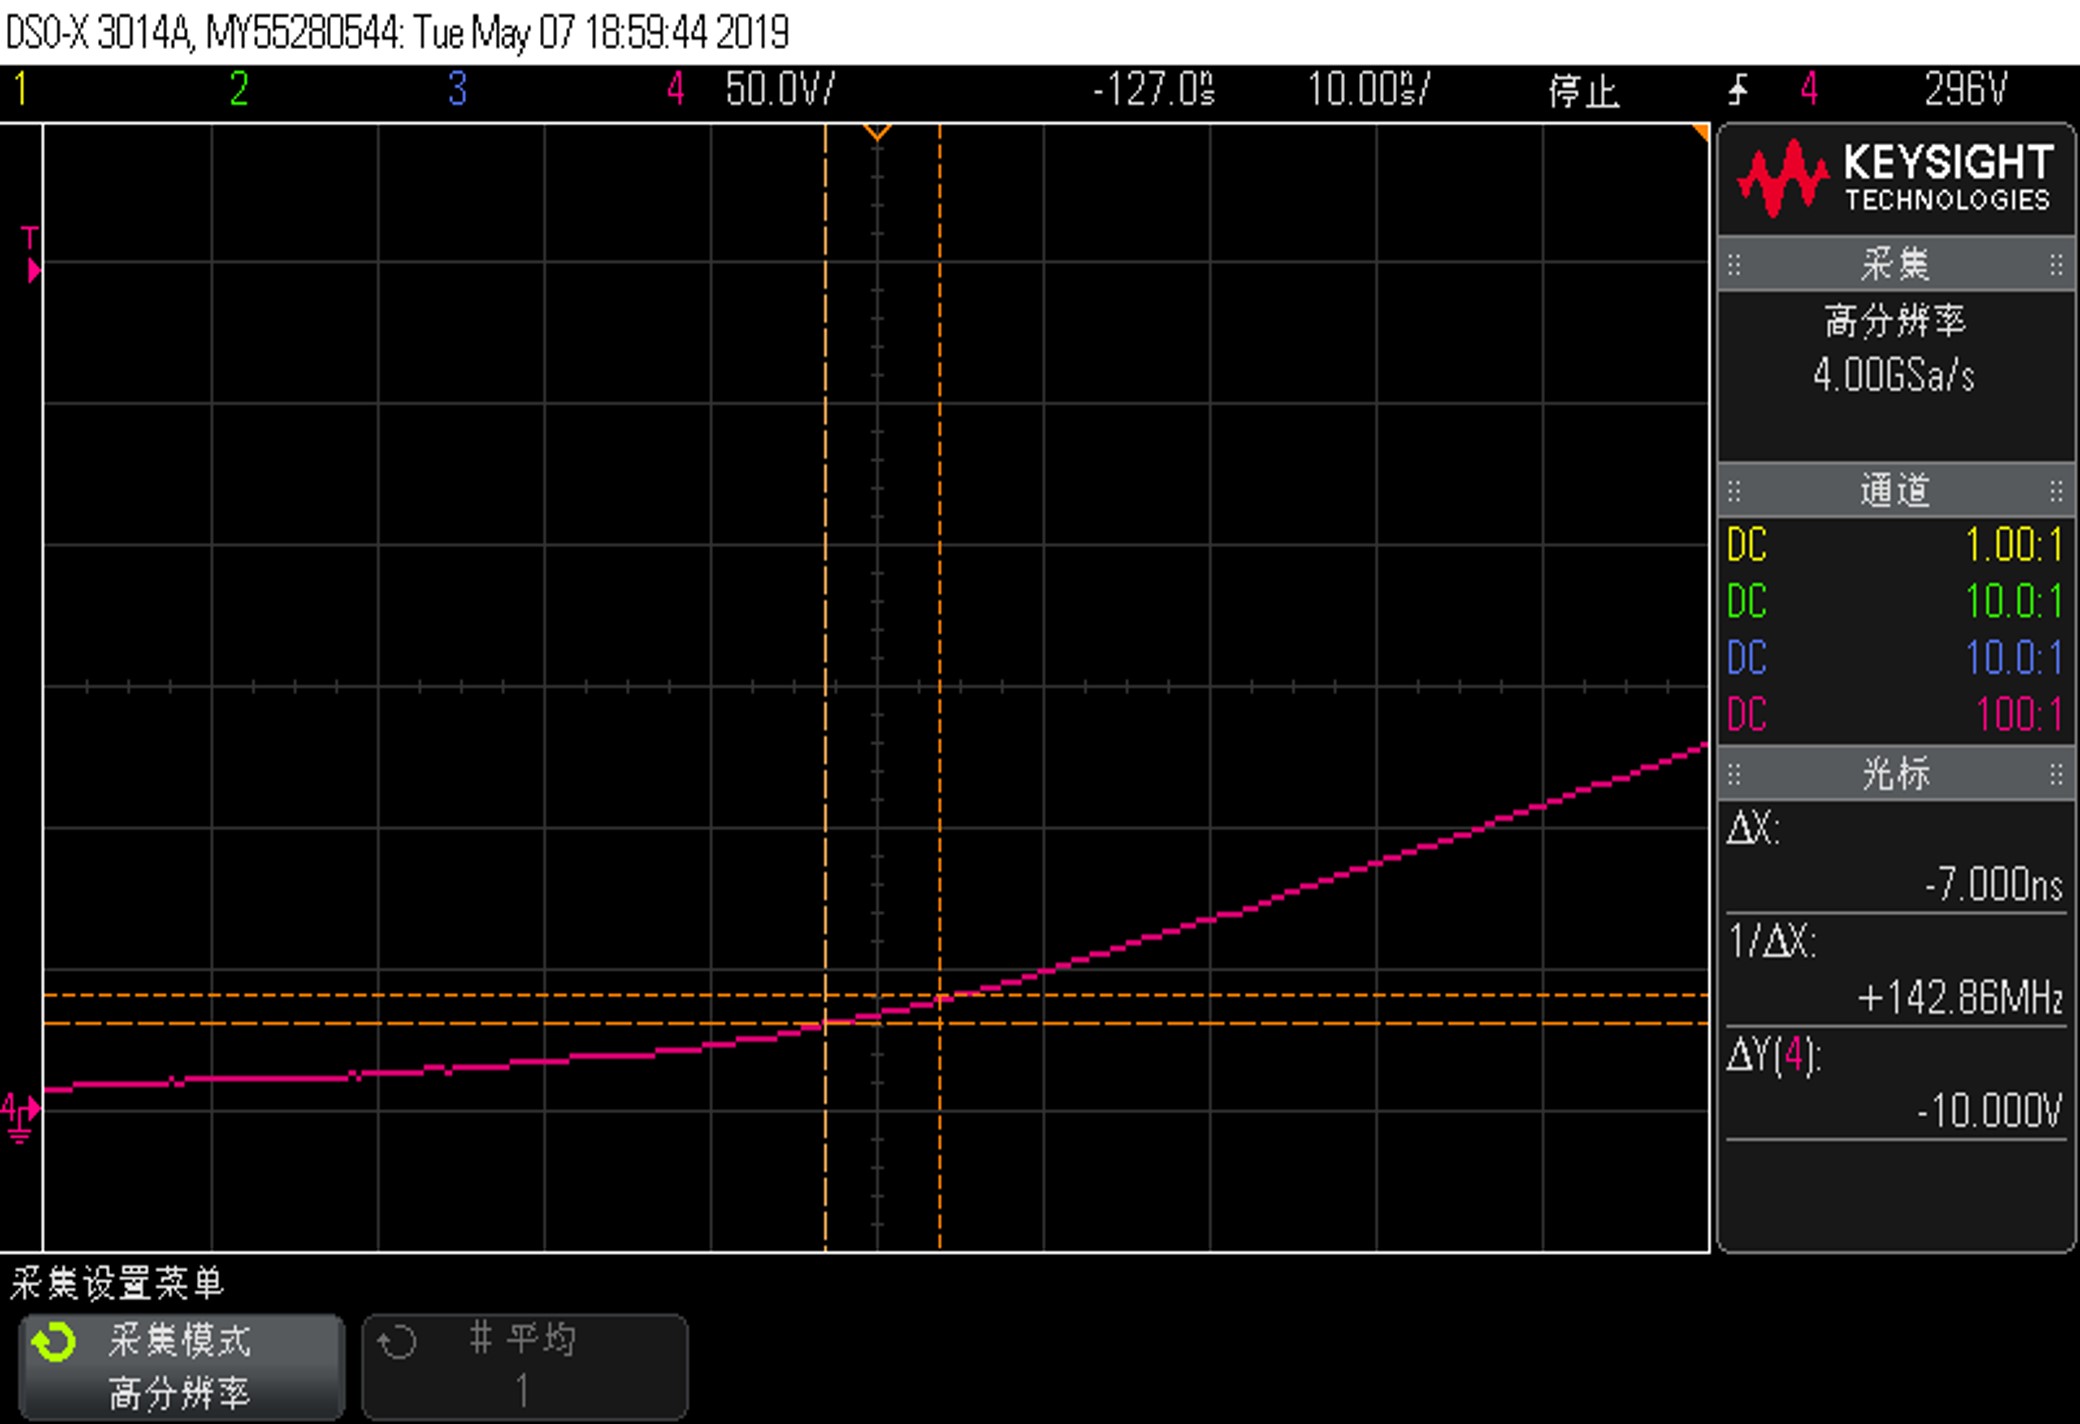The width and height of the screenshot is (2080, 1424).
Task: Click the 10.00 ns/ timebase readout
Action: pos(1368,90)
